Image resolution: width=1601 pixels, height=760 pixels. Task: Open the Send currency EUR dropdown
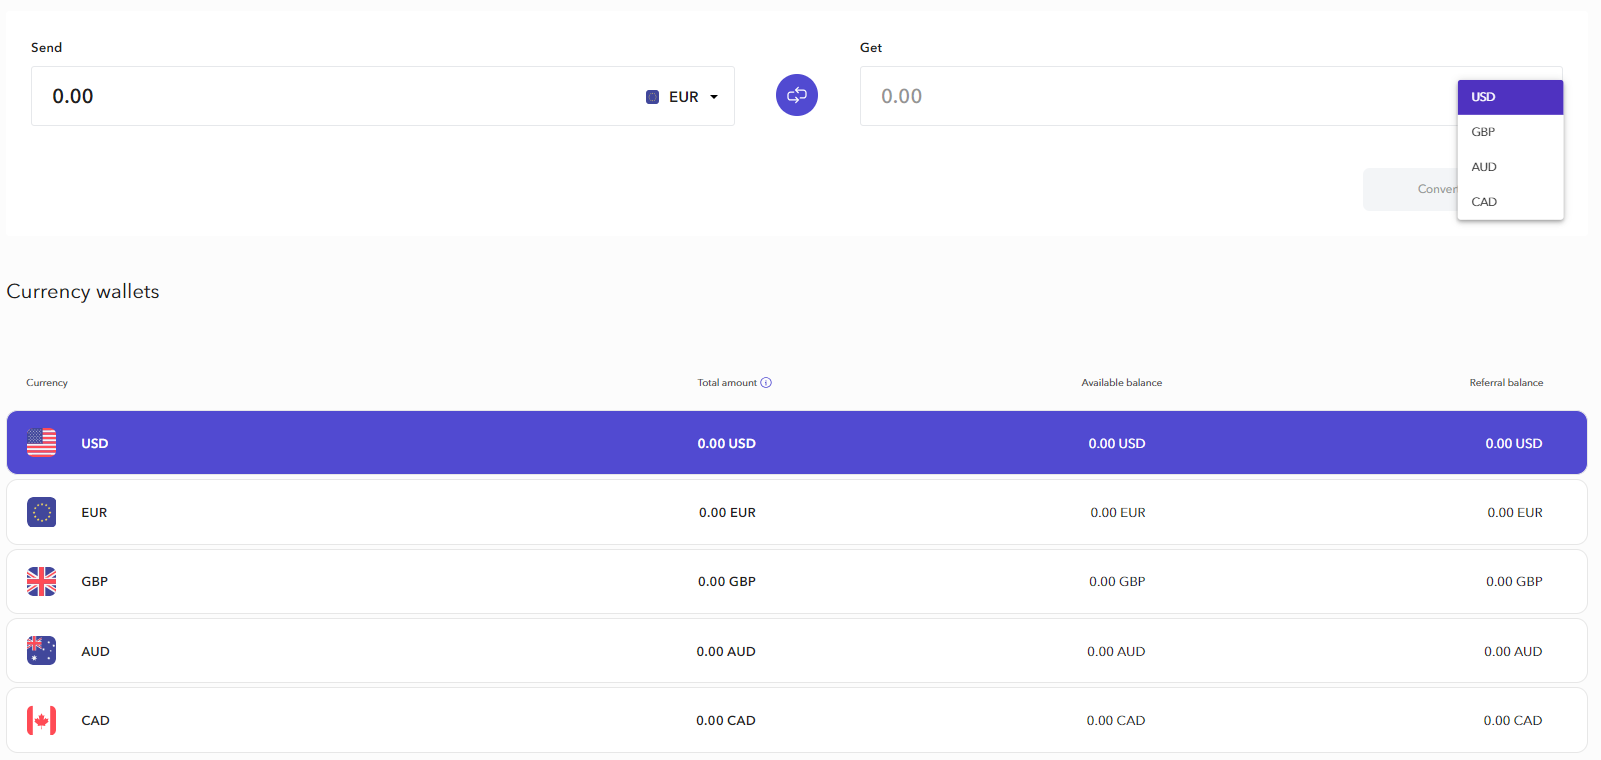[684, 97]
